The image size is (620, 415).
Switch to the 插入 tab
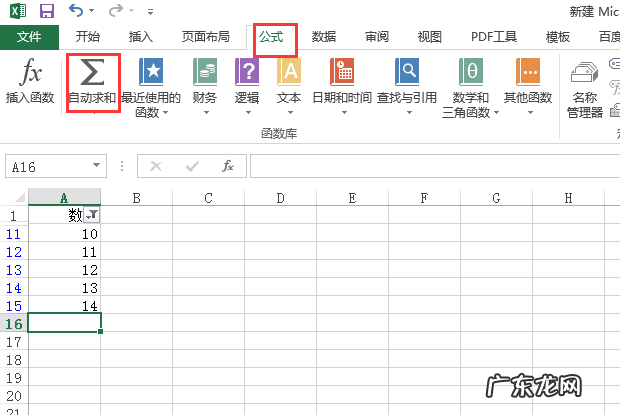coord(140,37)
